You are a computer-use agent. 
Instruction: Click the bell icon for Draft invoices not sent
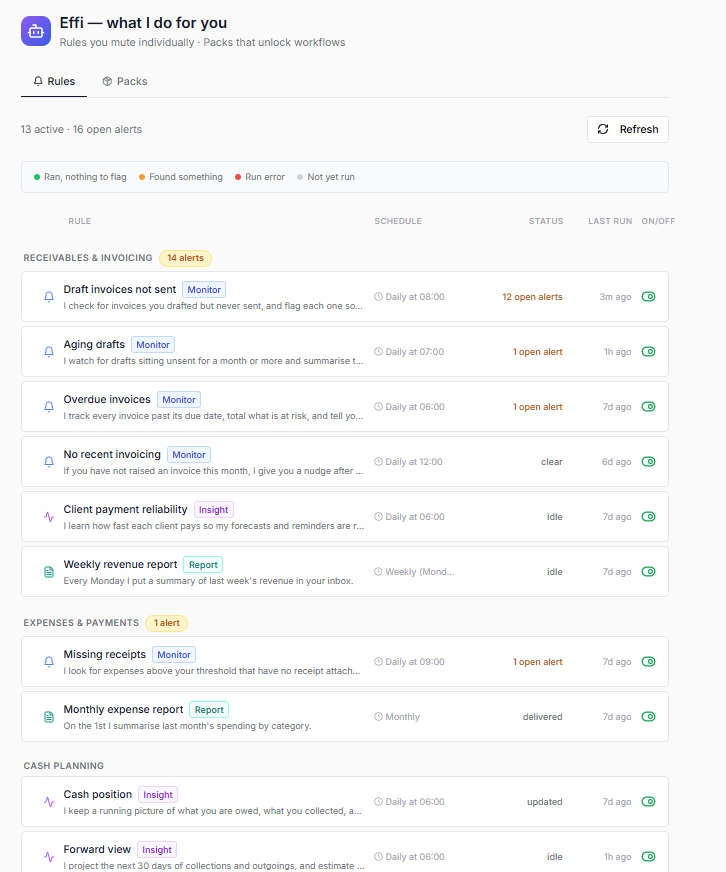49,296
